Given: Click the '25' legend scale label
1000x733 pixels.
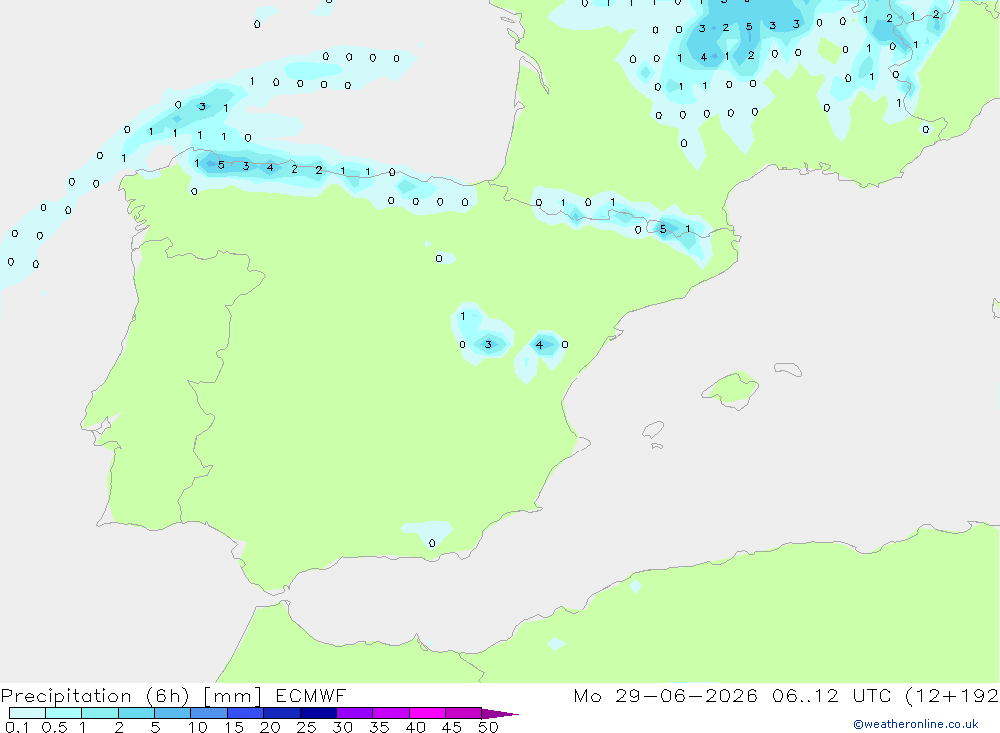Looking at the screenshot, I should click(306, 727).
